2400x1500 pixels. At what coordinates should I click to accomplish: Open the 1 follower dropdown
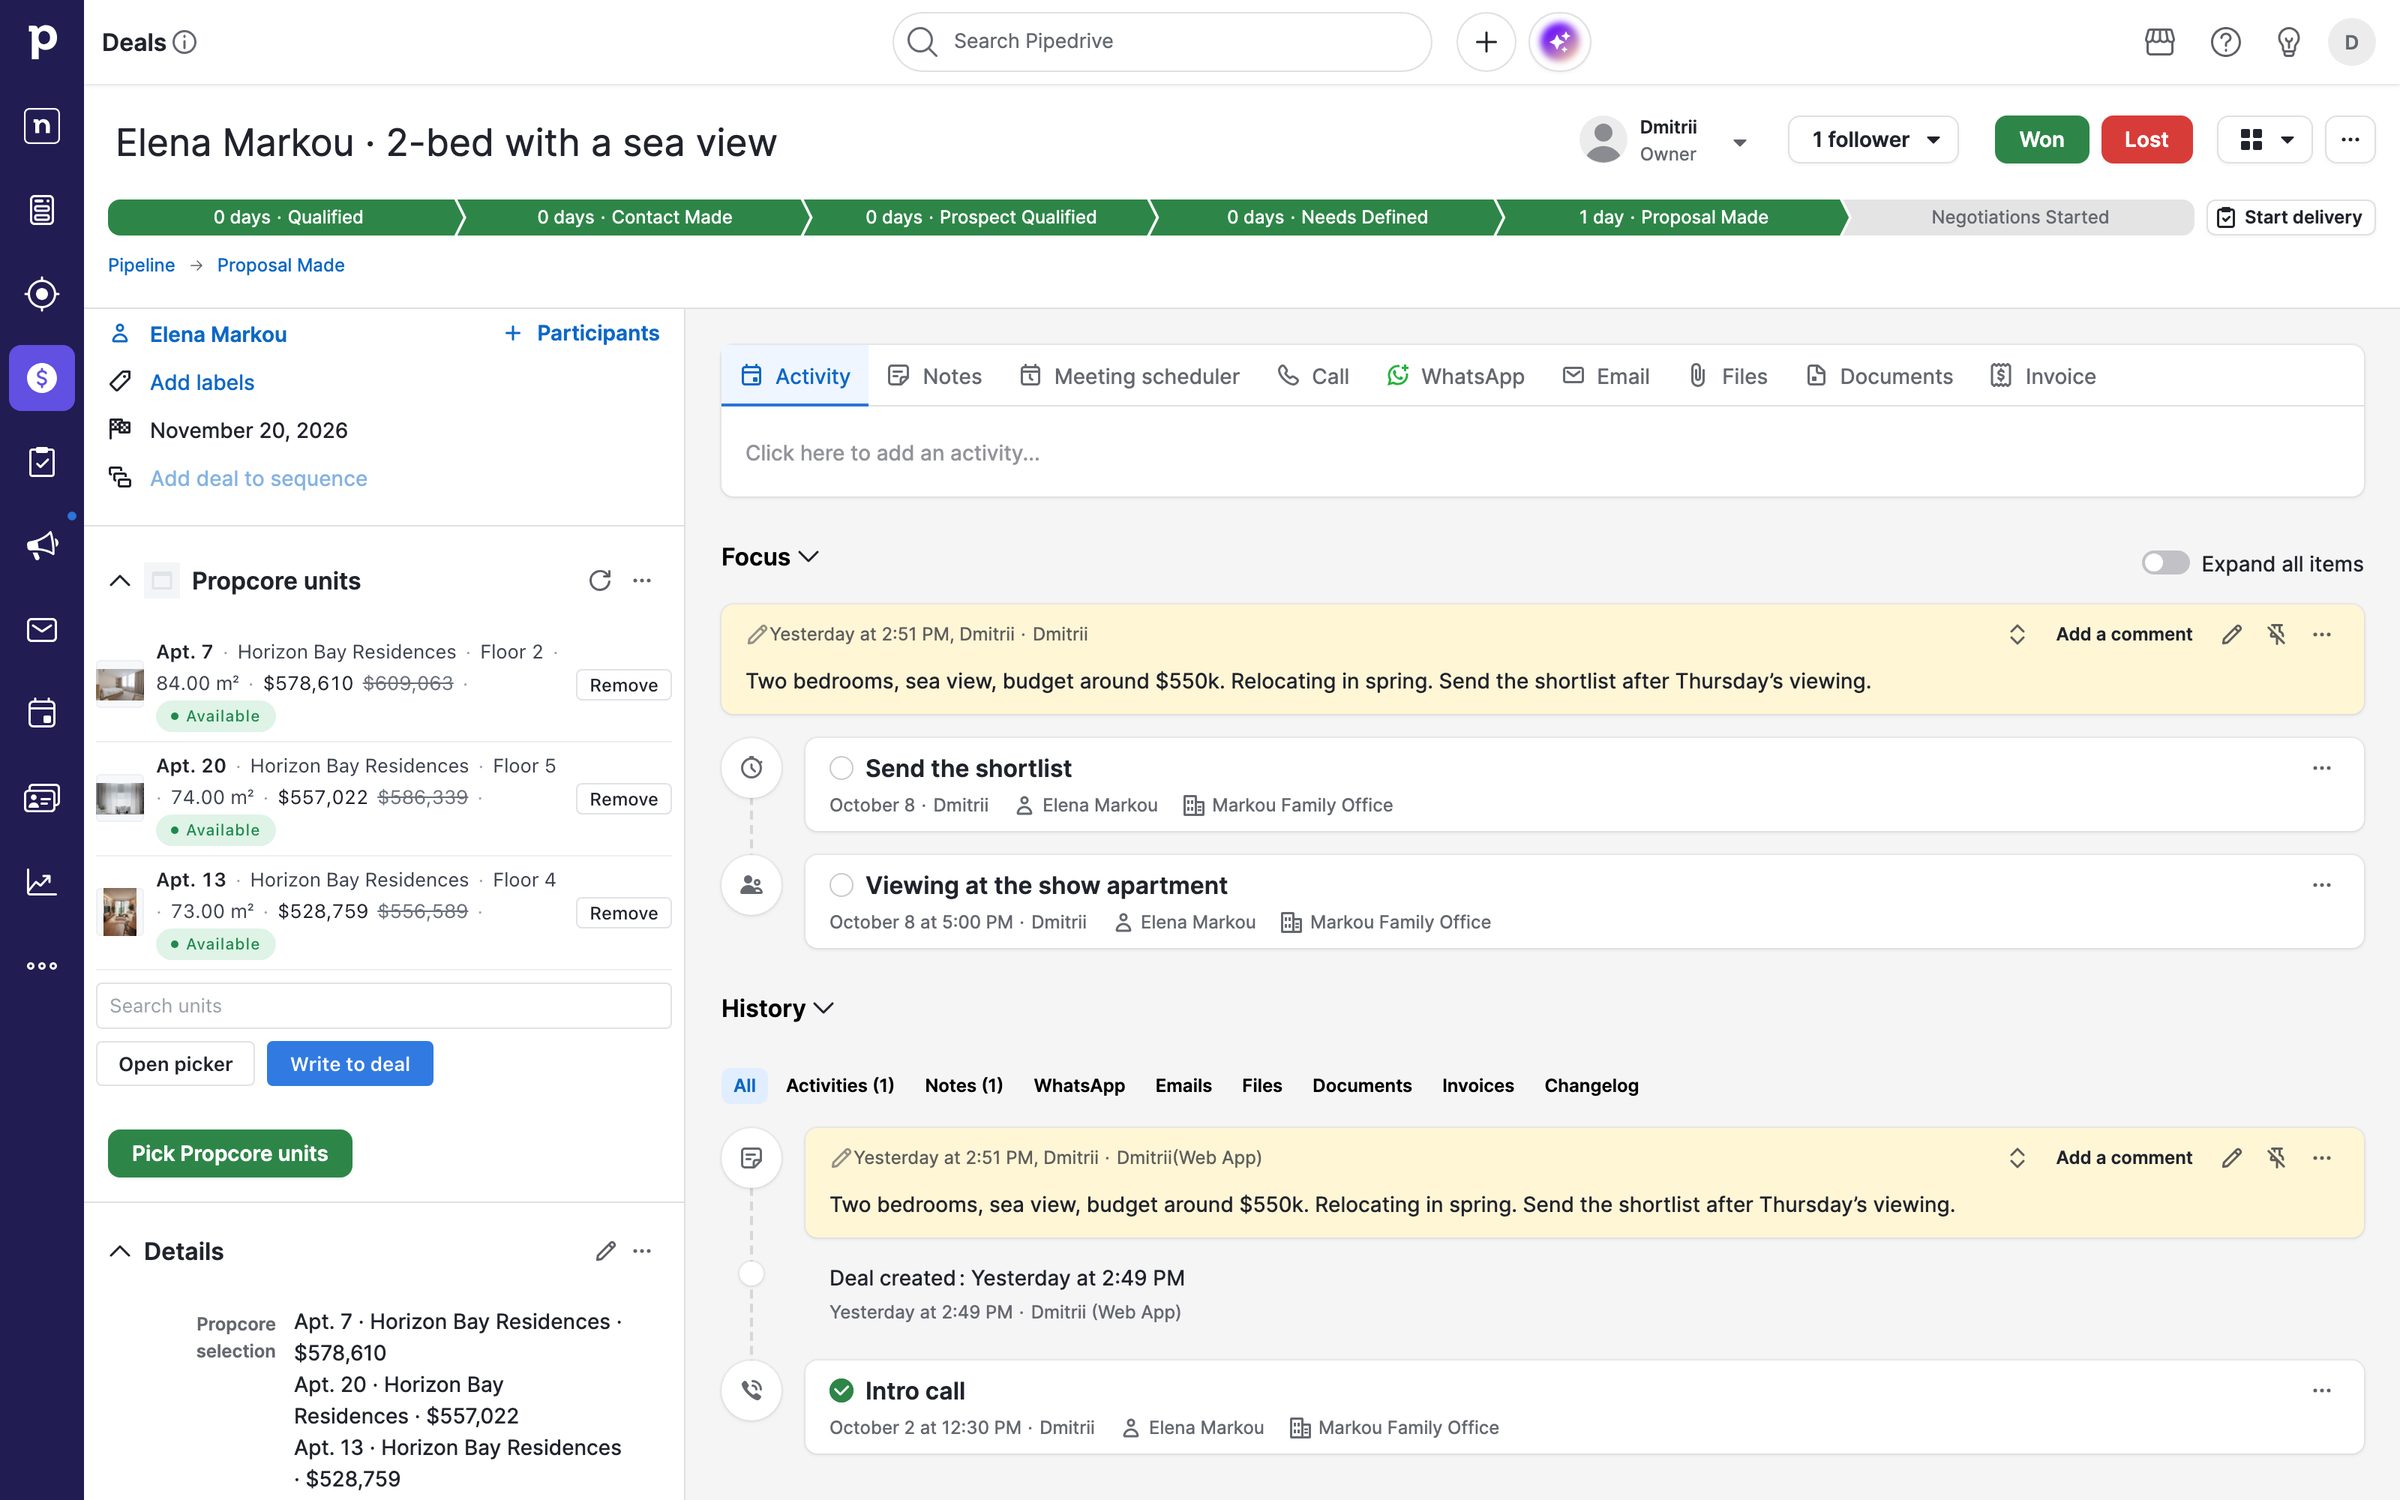click(1873, 140)
